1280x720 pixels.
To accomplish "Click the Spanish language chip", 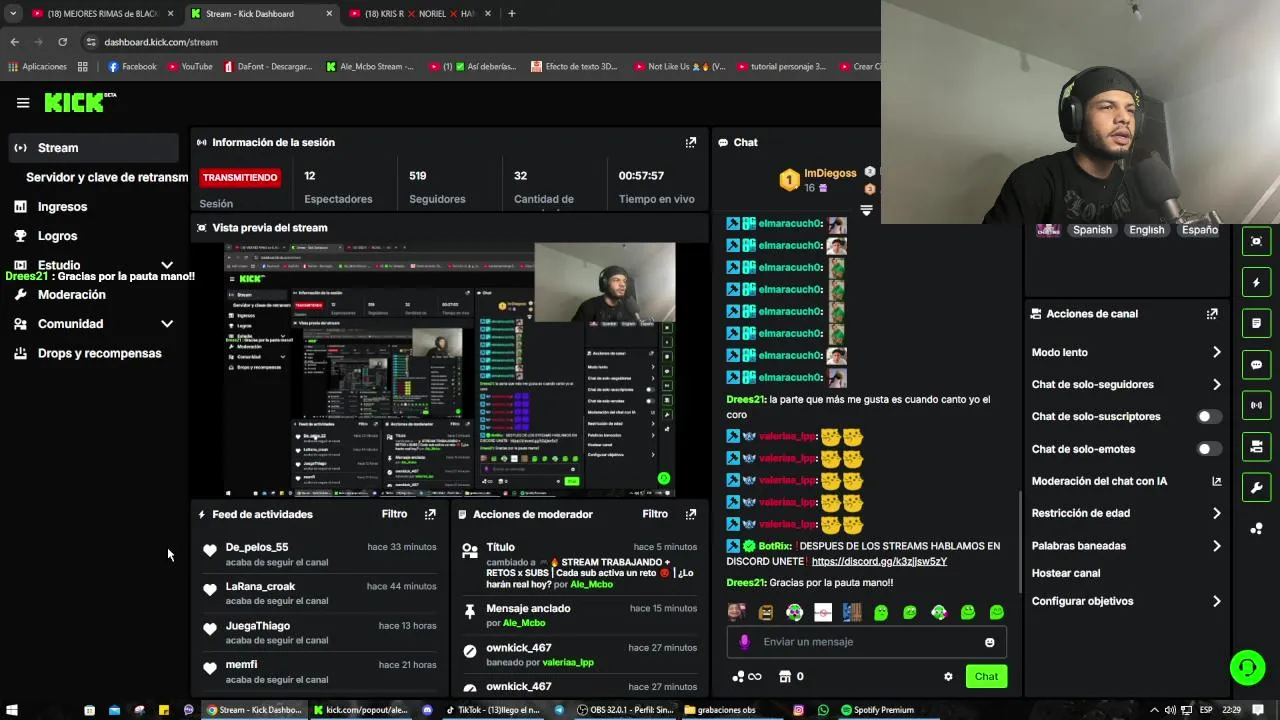I will pos(1092,230).
